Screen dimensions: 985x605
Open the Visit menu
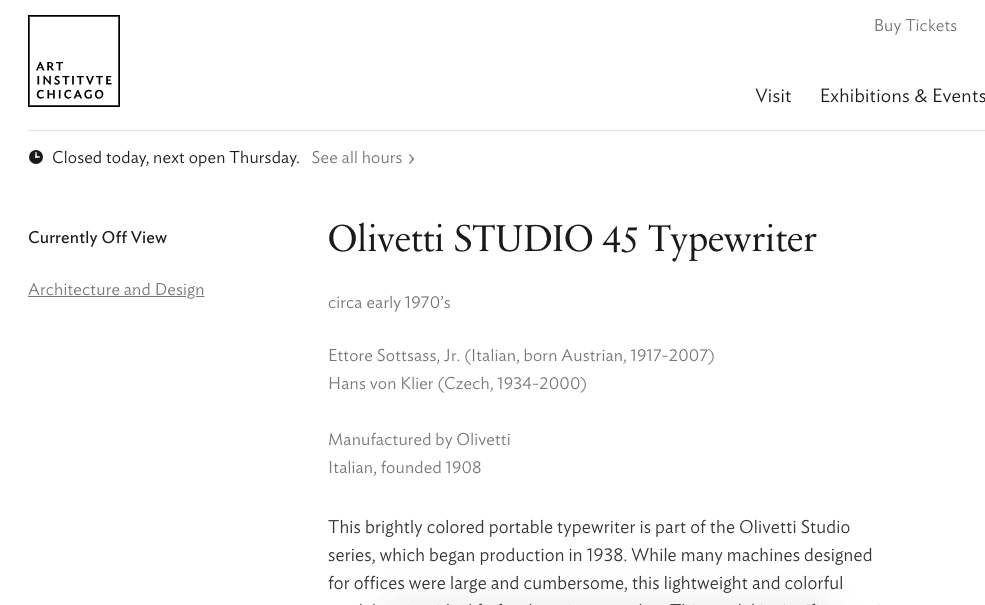click(x=773, y=96)
